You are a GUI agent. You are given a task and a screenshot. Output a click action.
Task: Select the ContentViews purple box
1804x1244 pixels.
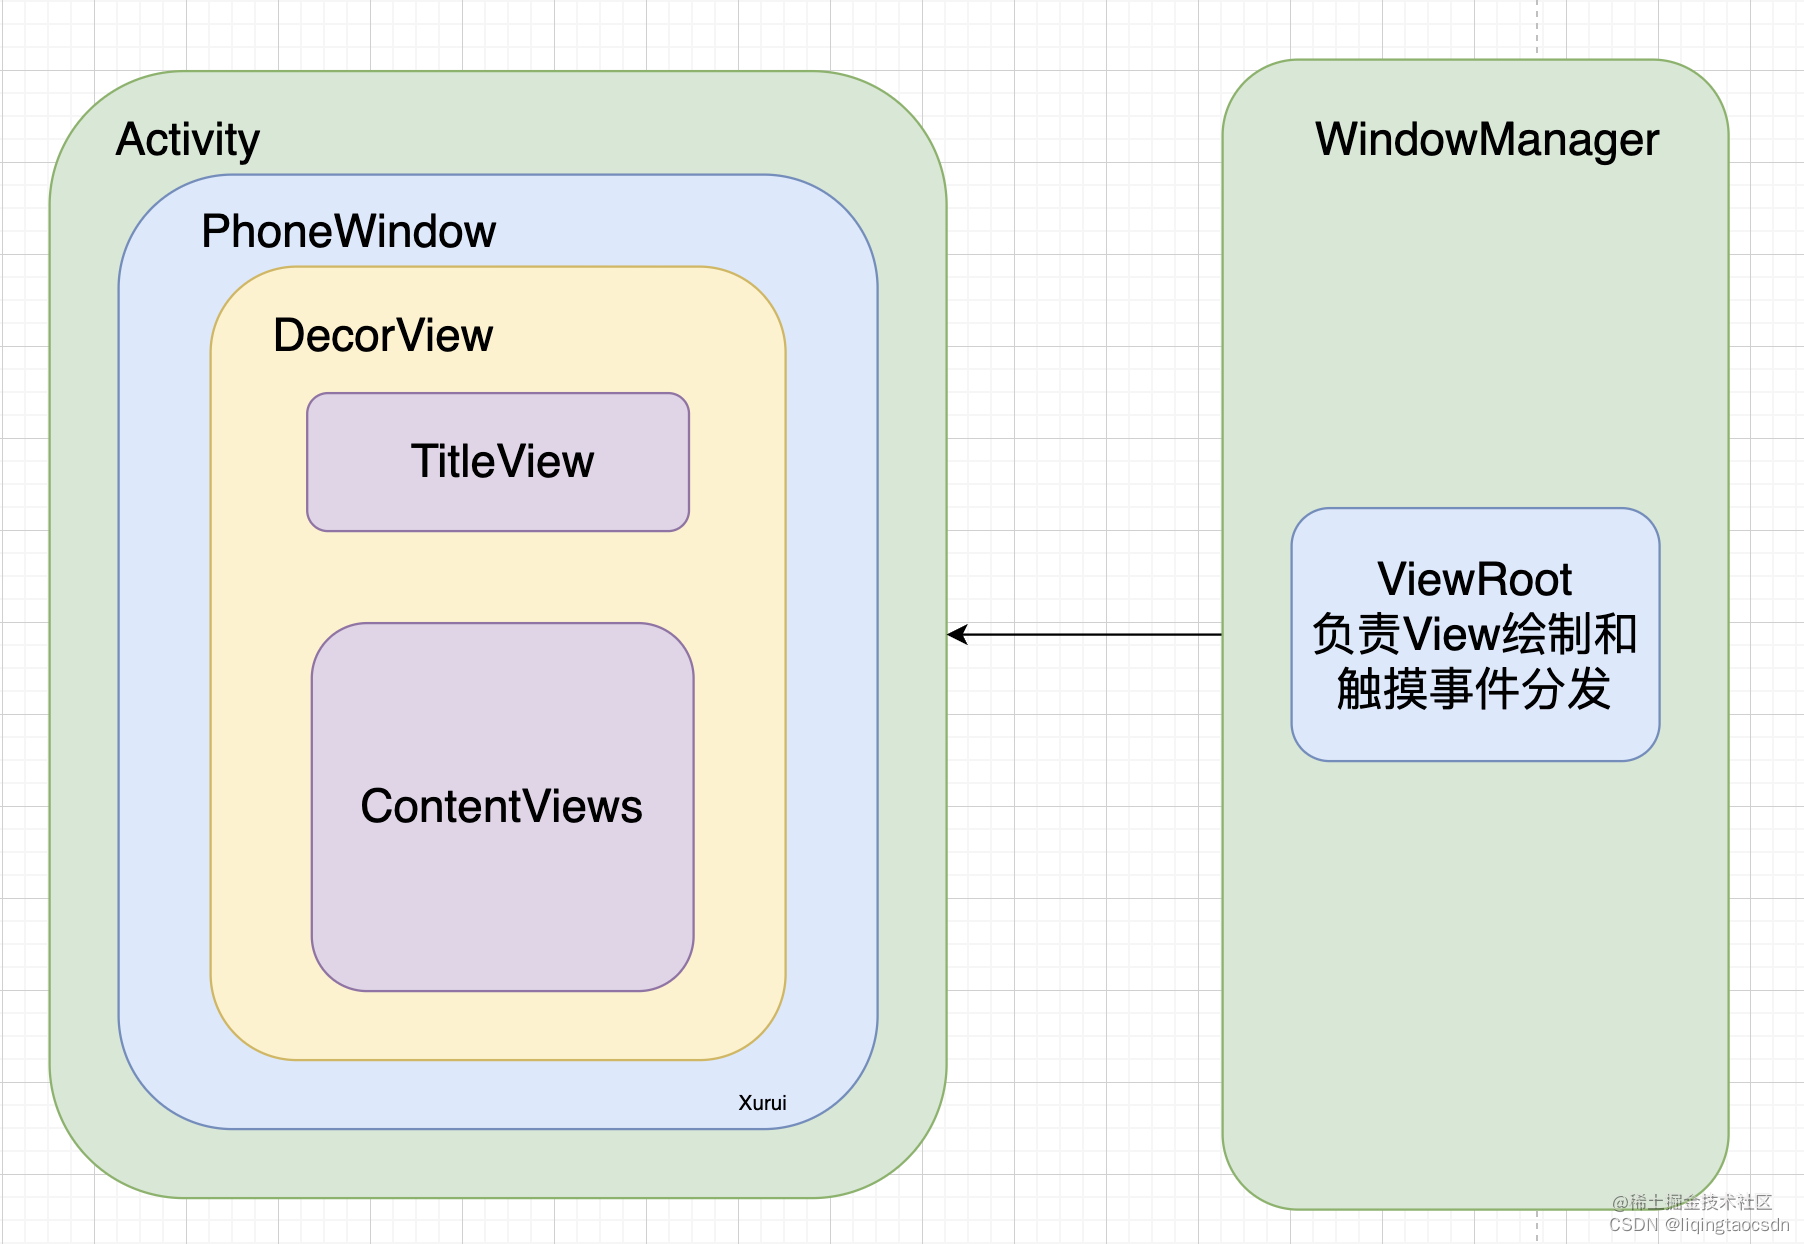pos(502,807)
